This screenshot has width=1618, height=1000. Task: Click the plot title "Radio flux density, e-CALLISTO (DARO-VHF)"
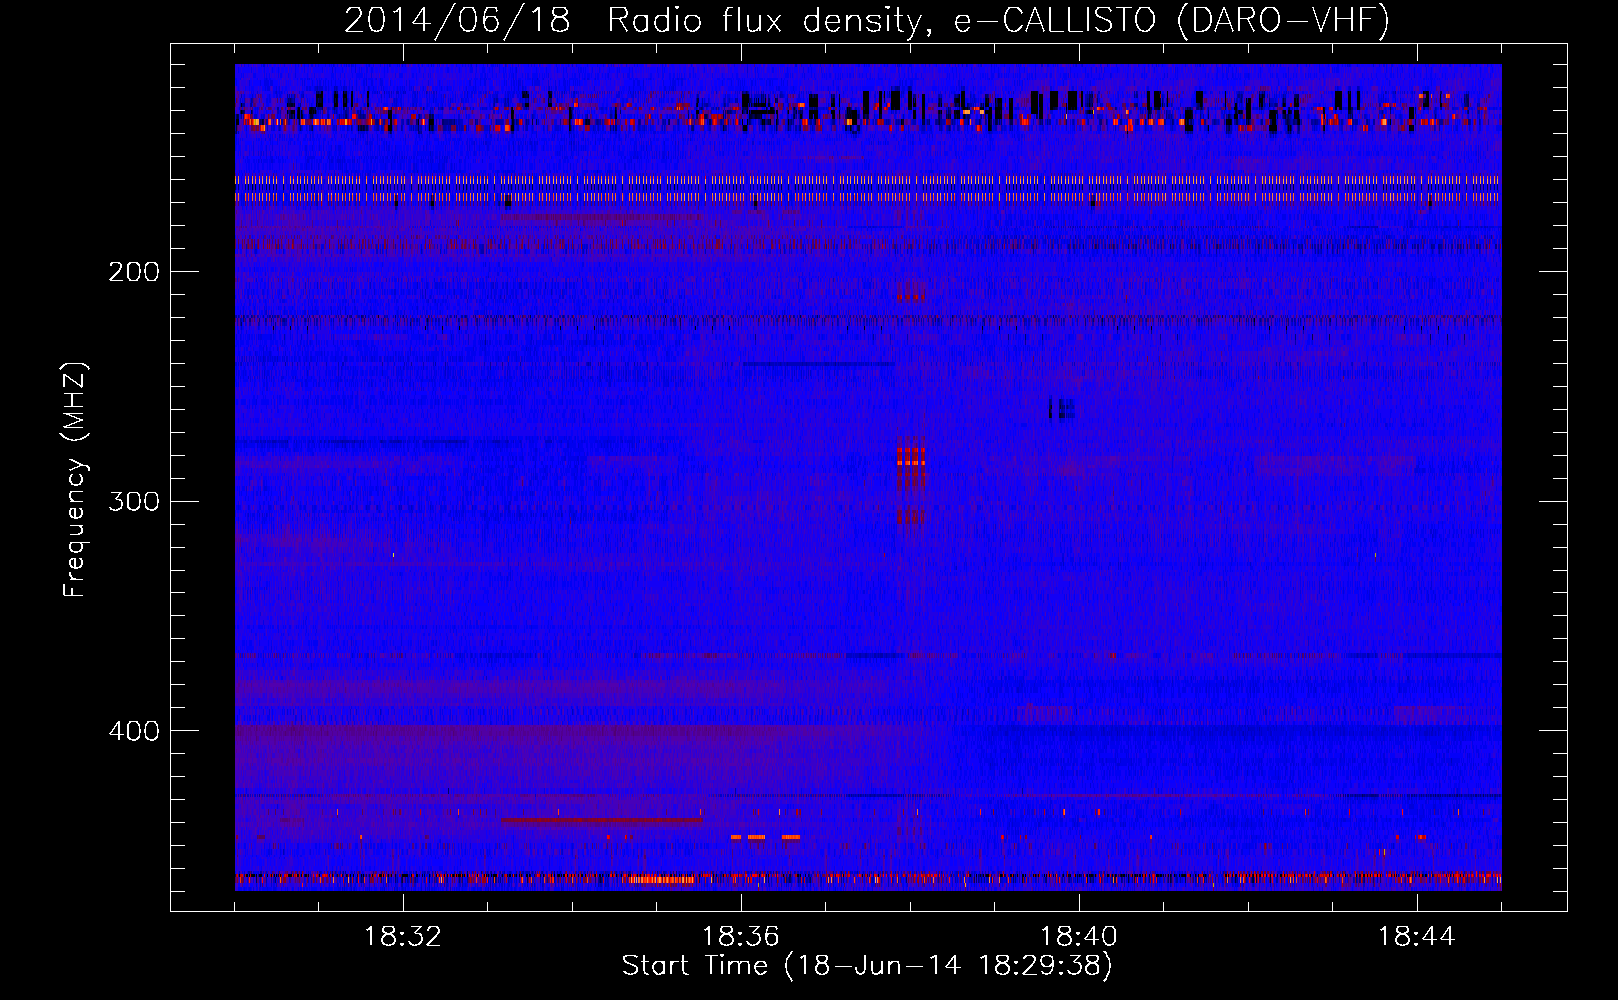(x=998, y=20)
